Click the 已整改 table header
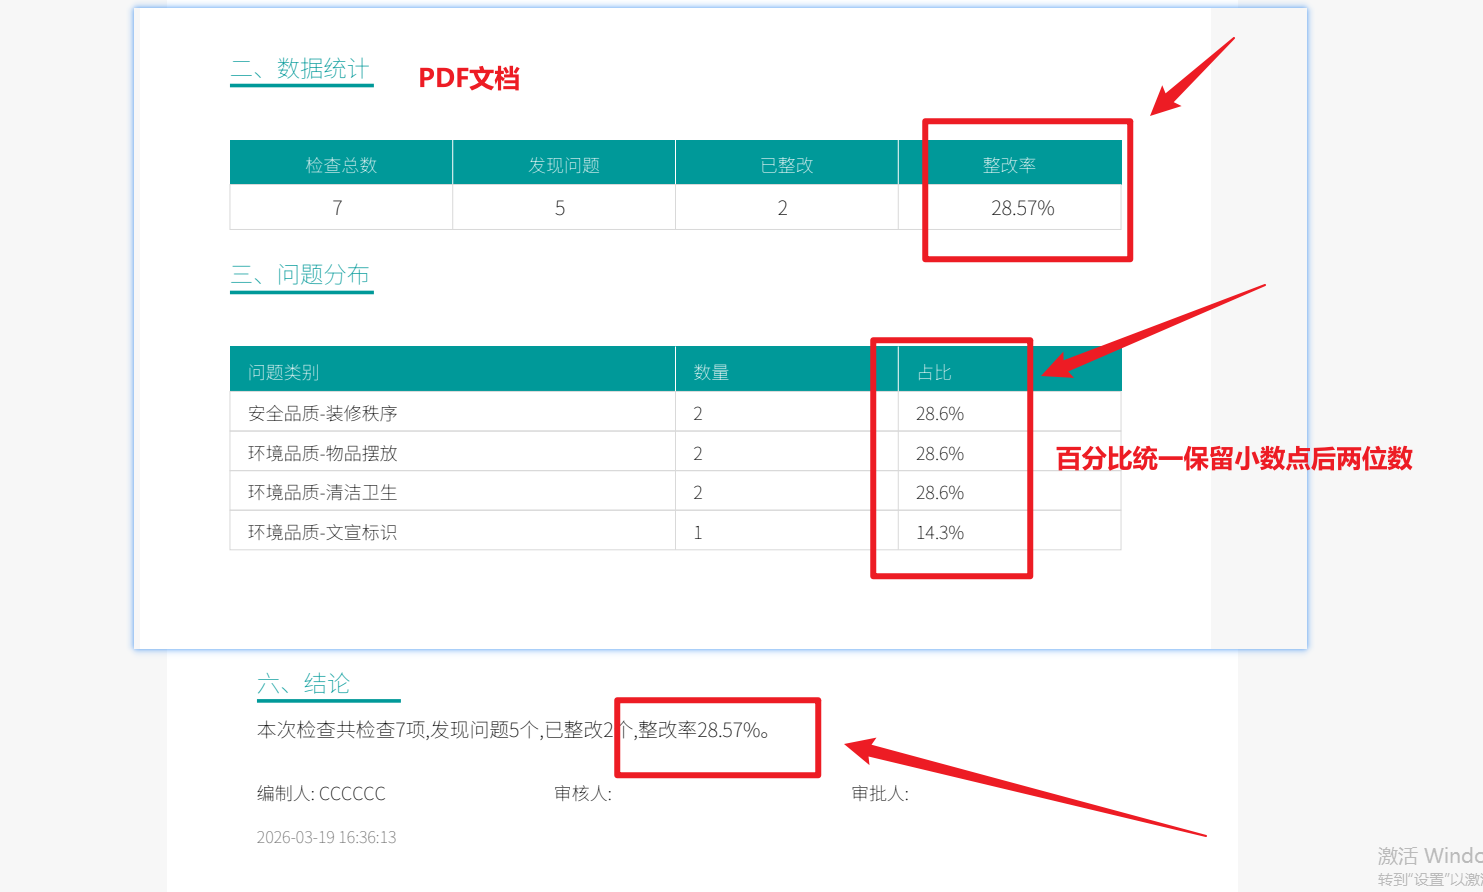1483x892 pixels. point(786,165)
